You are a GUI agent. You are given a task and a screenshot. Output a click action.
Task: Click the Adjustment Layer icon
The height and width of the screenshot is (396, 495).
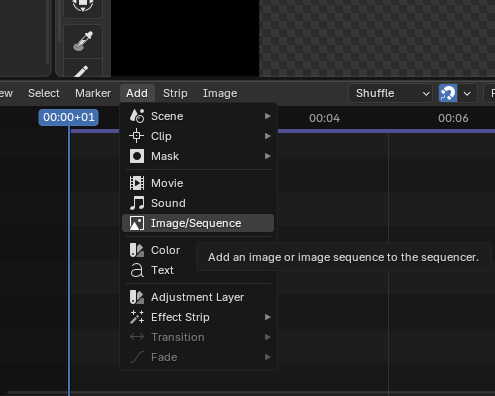pos(137,297)
